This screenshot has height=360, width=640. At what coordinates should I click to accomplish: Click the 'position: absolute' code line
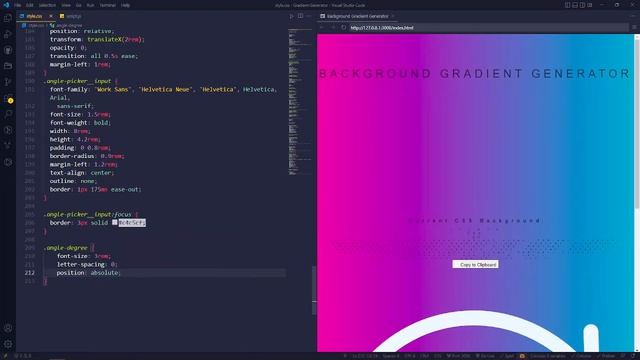(x=89, y=273)
